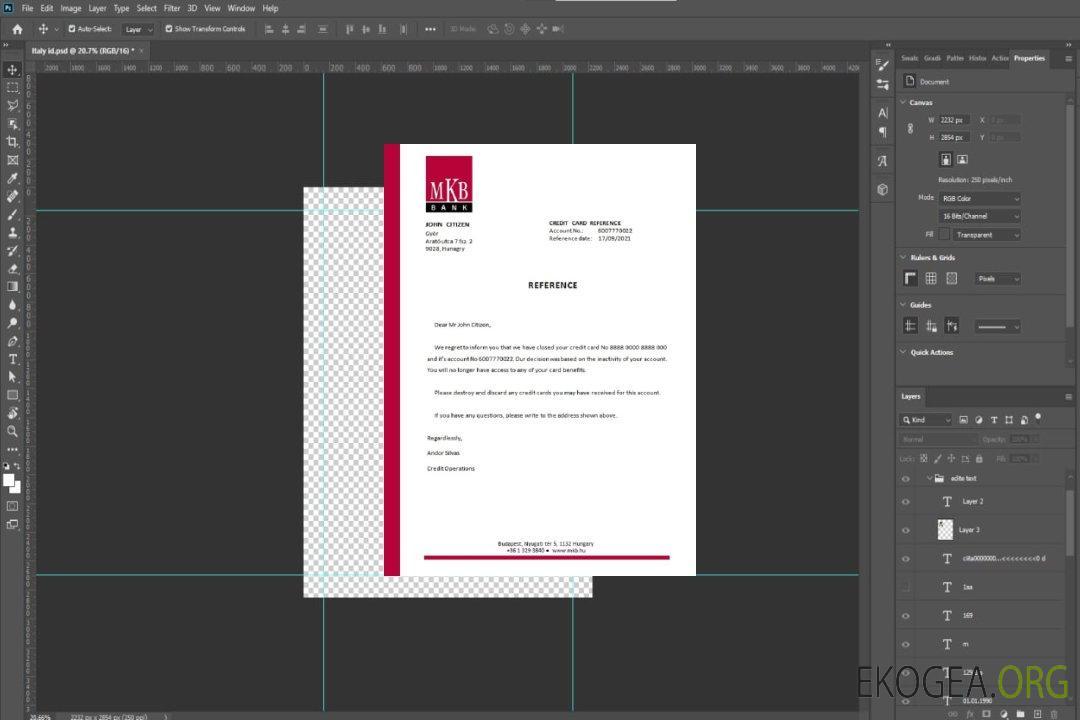Open the Pixels units dropdown
Viewport: 1080px width, 720px height.
coord(997,278)
